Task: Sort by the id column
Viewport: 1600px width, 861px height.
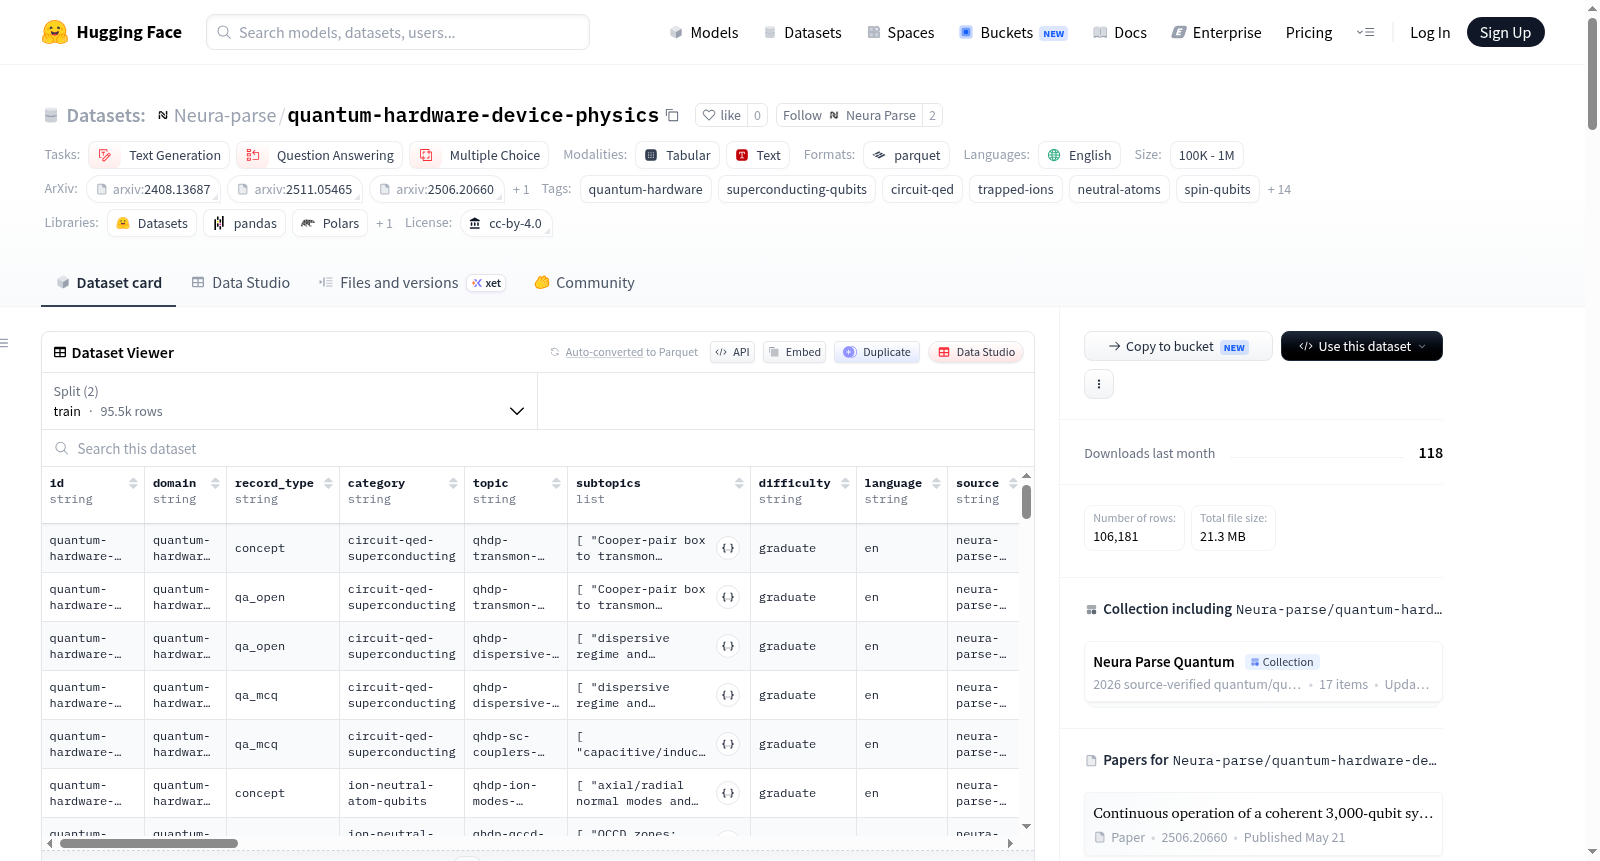Action: click(133, 484)
